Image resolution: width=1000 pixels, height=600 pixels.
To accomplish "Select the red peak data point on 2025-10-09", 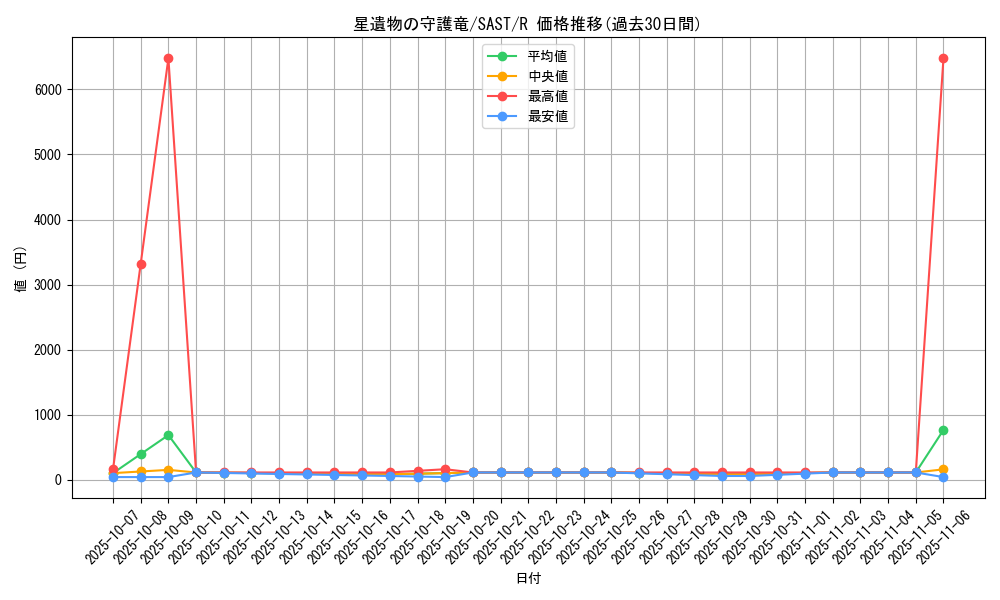I will (x=166, y=59).
